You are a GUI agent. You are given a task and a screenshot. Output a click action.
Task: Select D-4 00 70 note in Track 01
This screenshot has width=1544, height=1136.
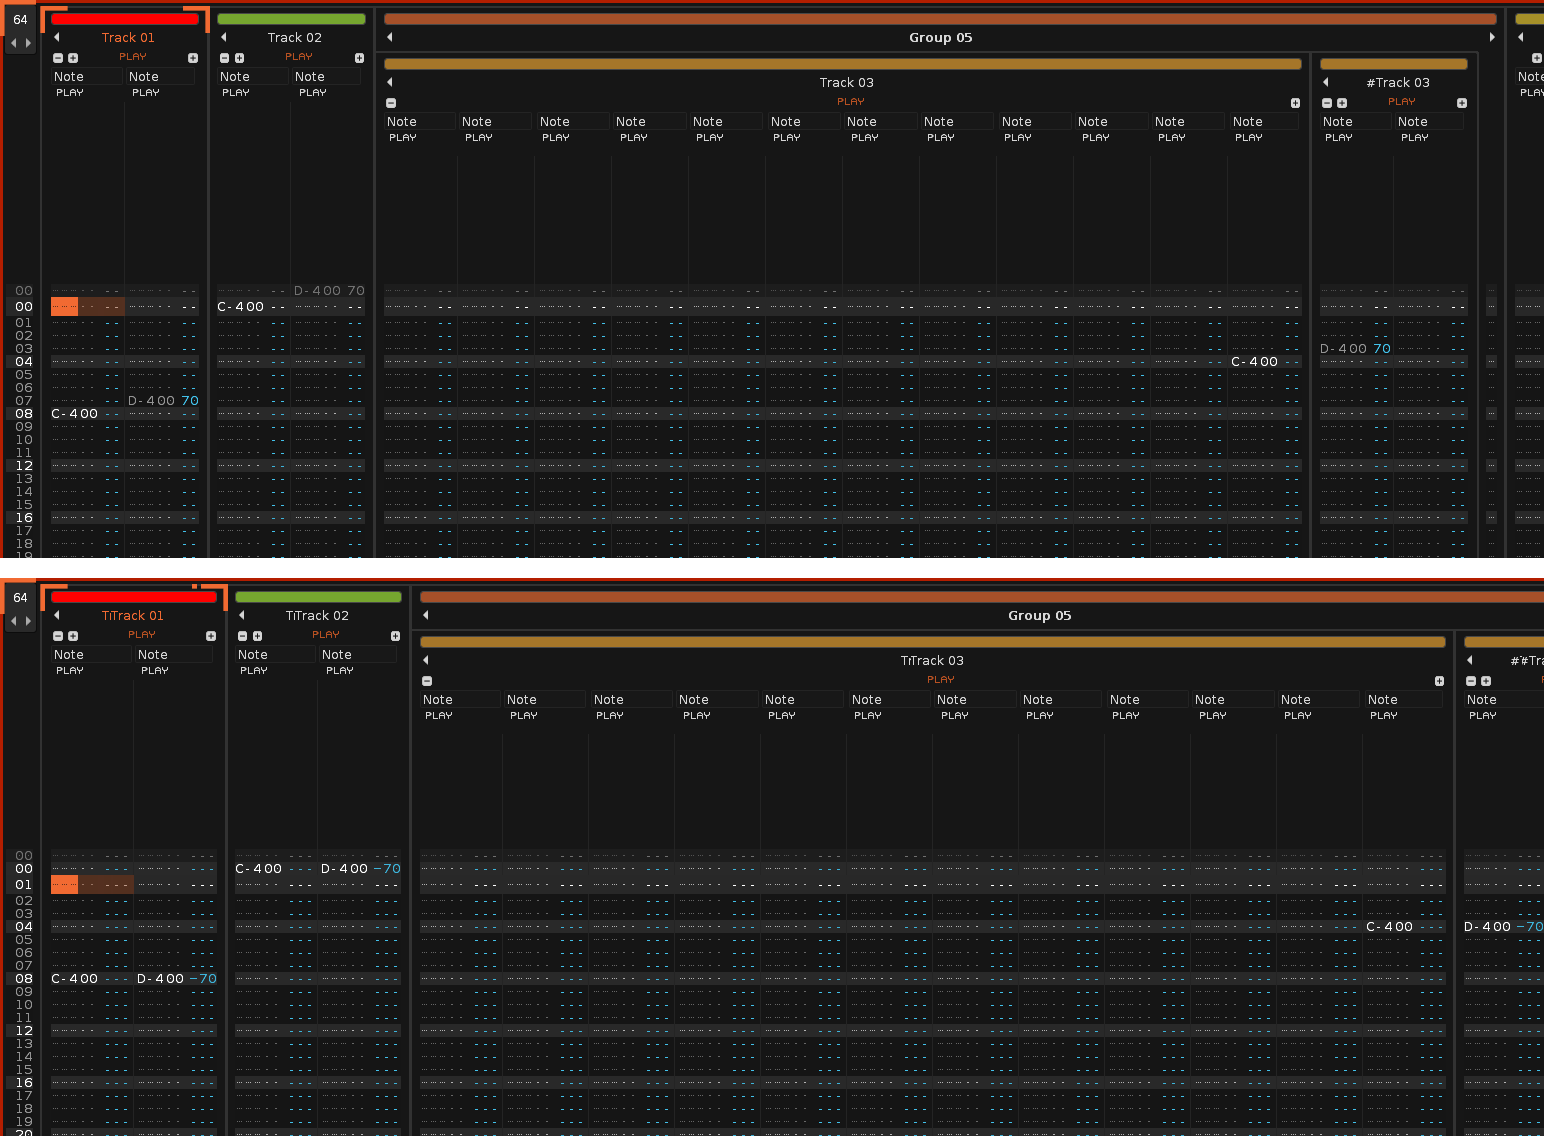pyautogui.click(x=163, y=401)
